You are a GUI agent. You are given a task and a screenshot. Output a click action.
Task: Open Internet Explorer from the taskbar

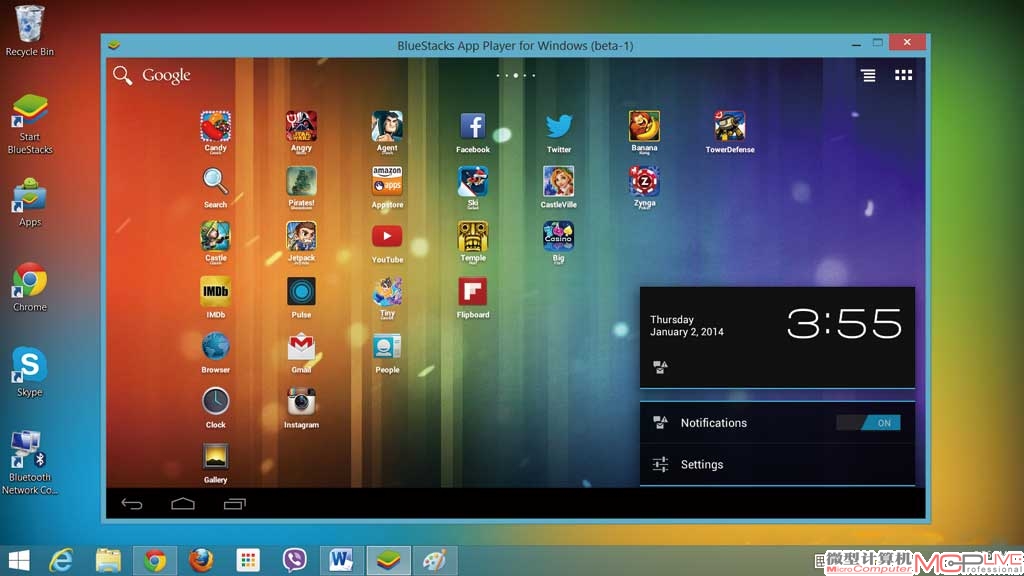point(61,560)
